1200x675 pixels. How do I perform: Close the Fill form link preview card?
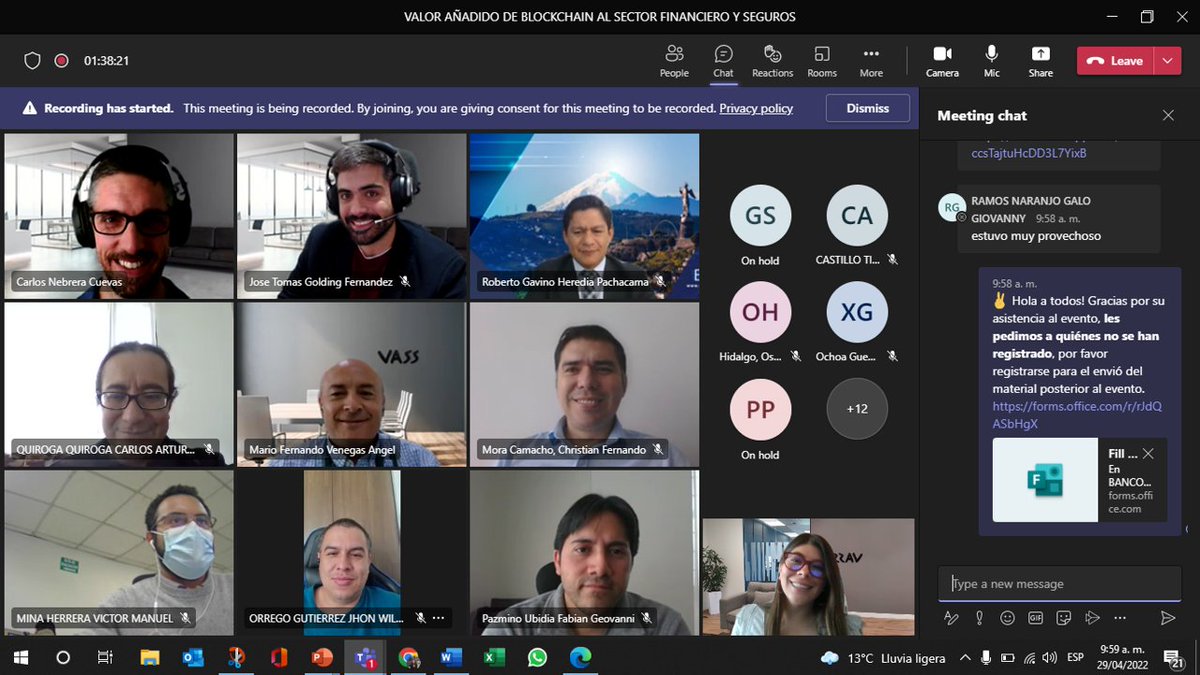1148,454
